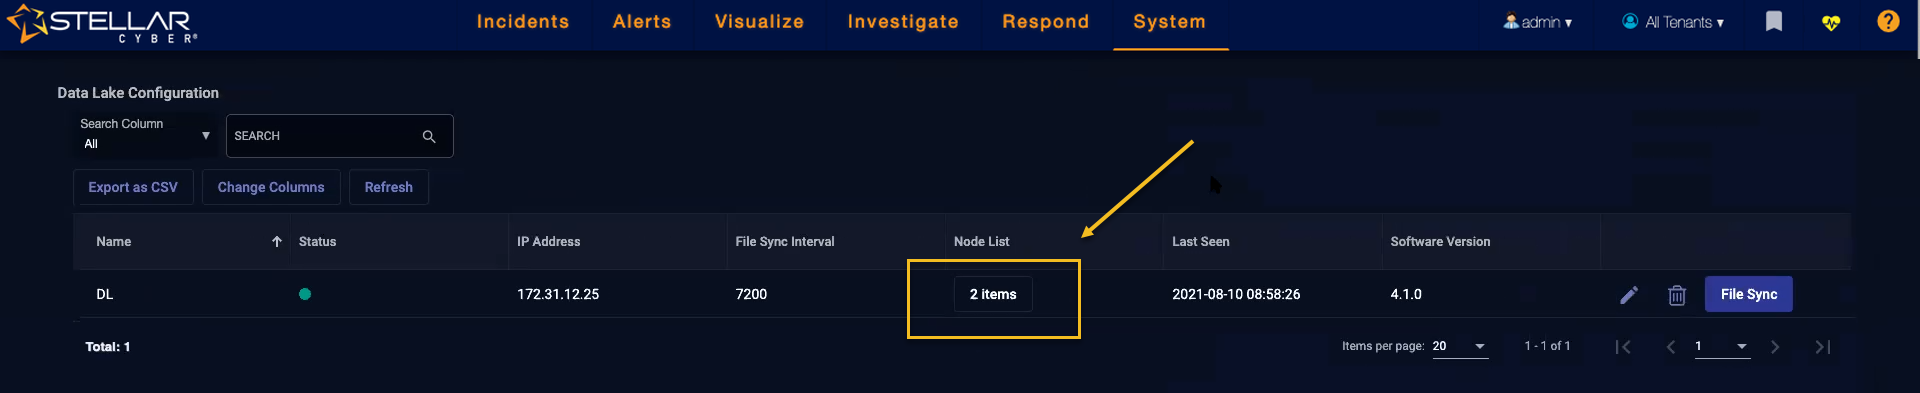1920x393 pixels.
Task: Click Export as CSV button
Action: click(x=133, y=187)
